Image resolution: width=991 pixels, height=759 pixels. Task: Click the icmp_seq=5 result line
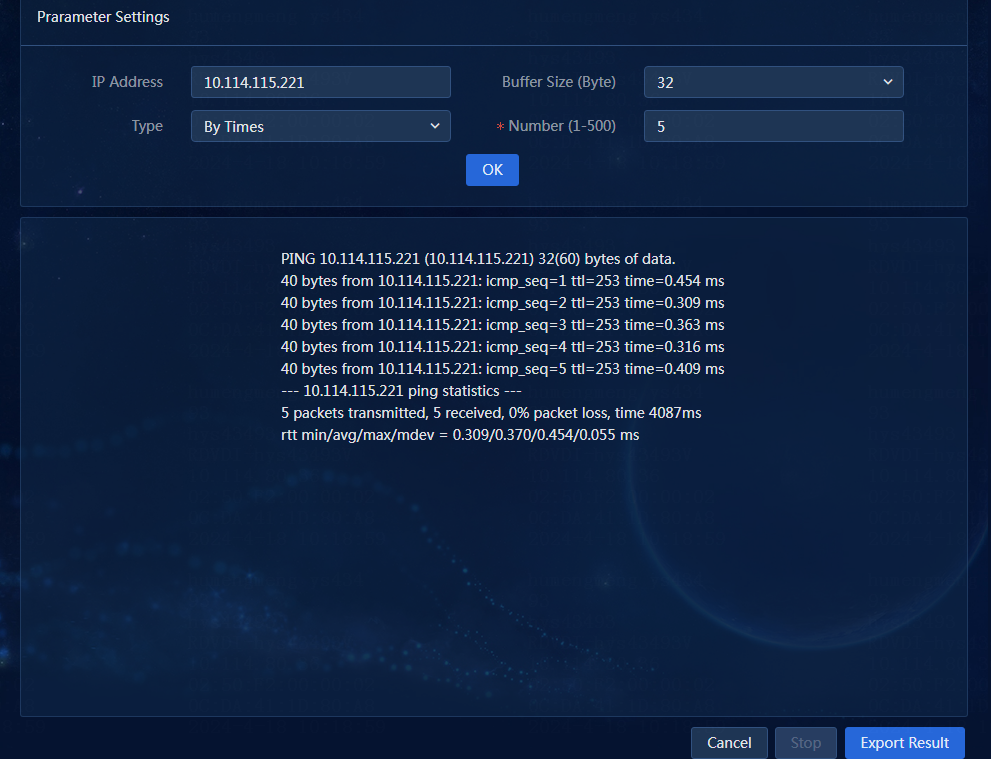pyautogui.click(x=502, y=368)
